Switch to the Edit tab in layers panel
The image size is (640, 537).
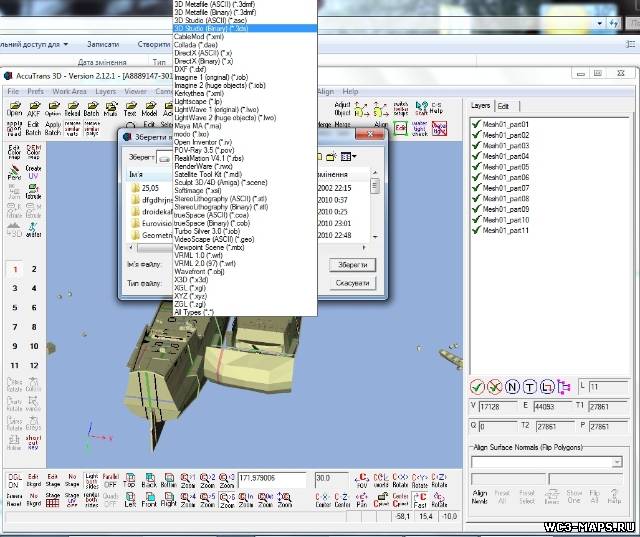[x=504, y=105]
